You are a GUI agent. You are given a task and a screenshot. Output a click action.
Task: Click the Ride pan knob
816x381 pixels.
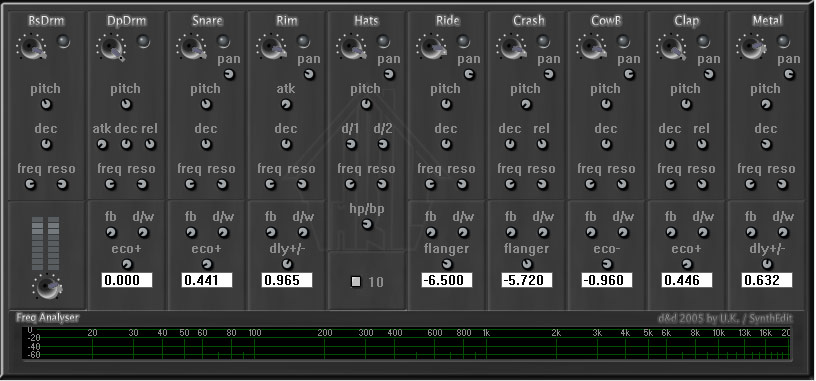pos(469,75)
